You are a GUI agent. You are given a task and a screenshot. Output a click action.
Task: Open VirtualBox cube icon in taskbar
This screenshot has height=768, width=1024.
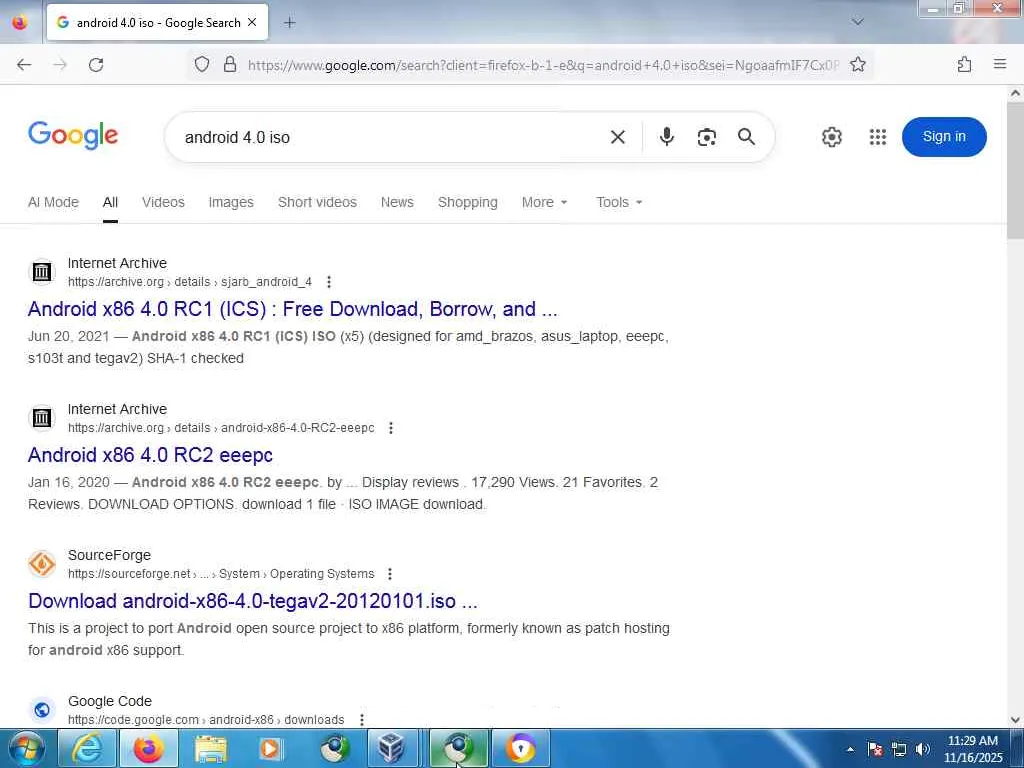(x=391, y=748)
